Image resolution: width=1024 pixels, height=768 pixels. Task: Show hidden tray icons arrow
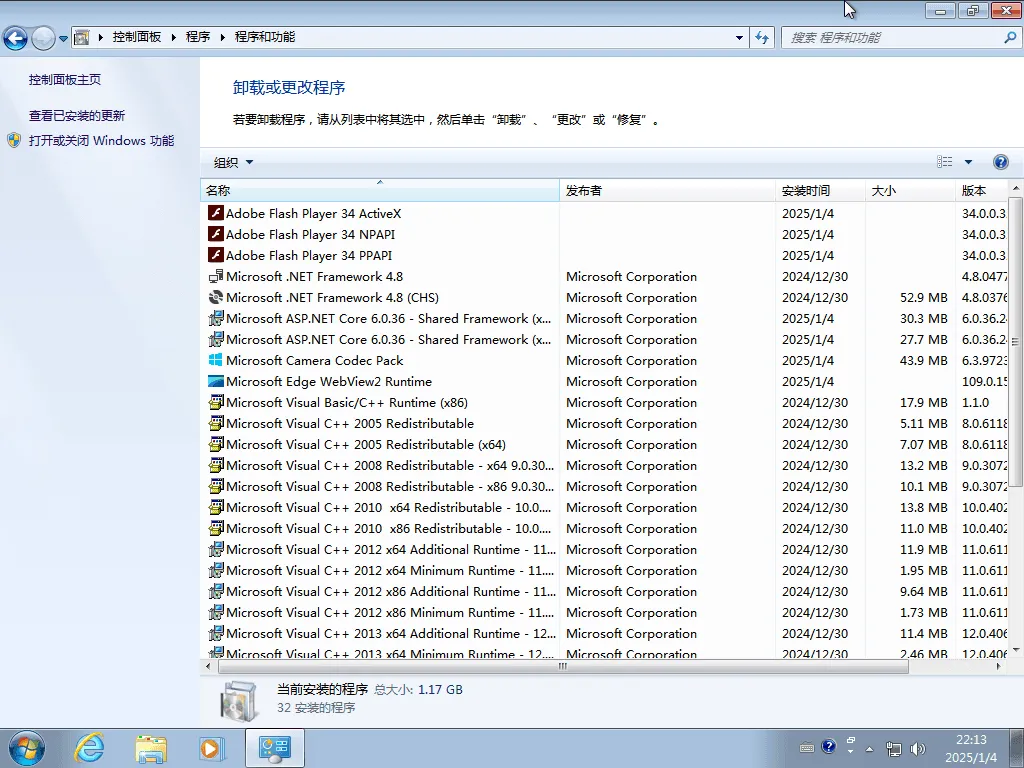869,748
